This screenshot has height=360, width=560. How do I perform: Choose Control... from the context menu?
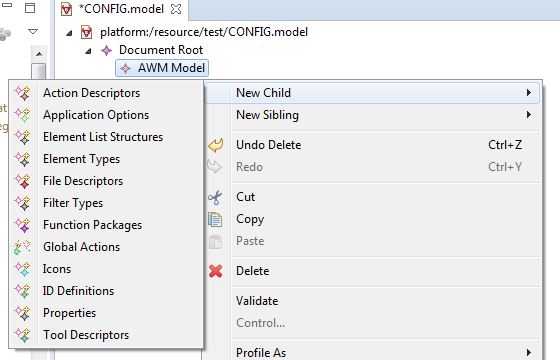372,323
